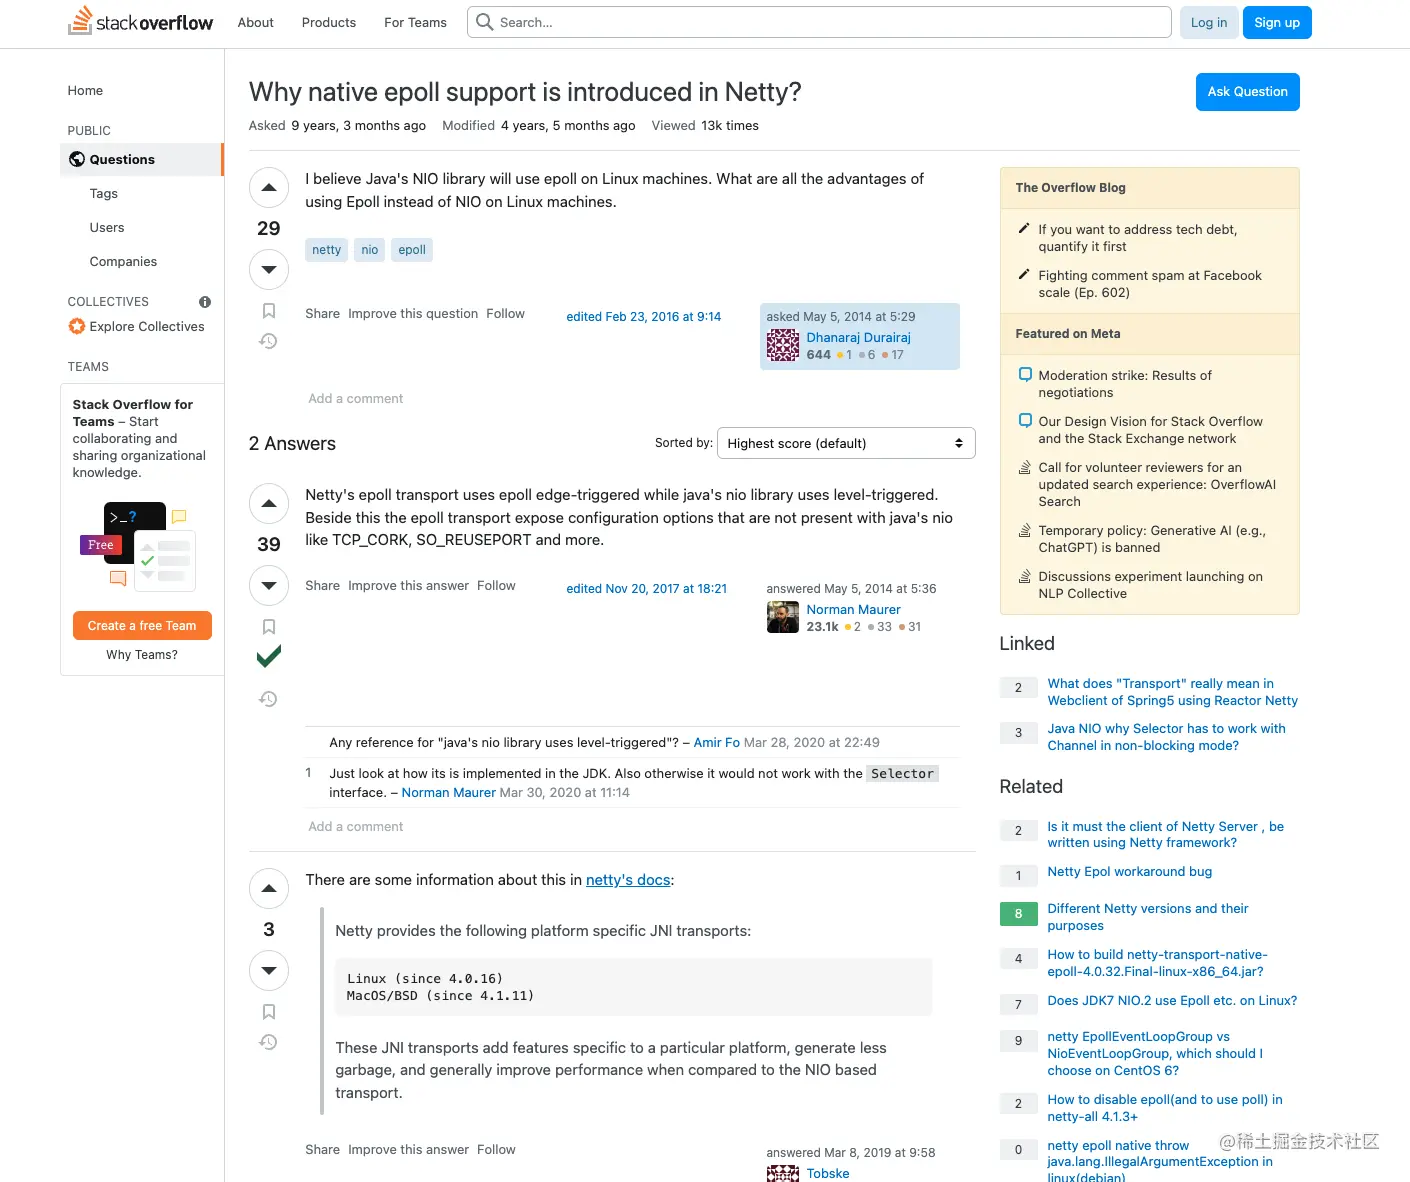1410x1182 pixels.
Task: Show the question's activity history
Action: (268, 341)
